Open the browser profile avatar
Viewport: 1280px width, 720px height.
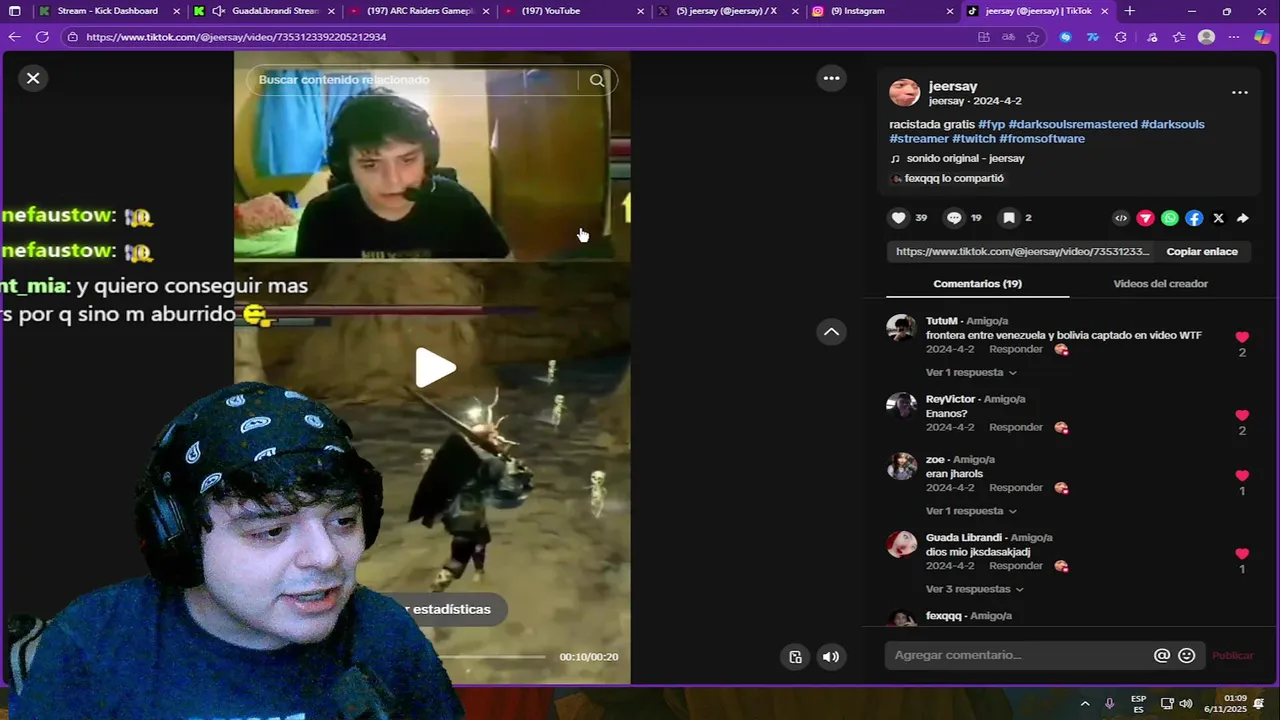tap(1206, 37)
